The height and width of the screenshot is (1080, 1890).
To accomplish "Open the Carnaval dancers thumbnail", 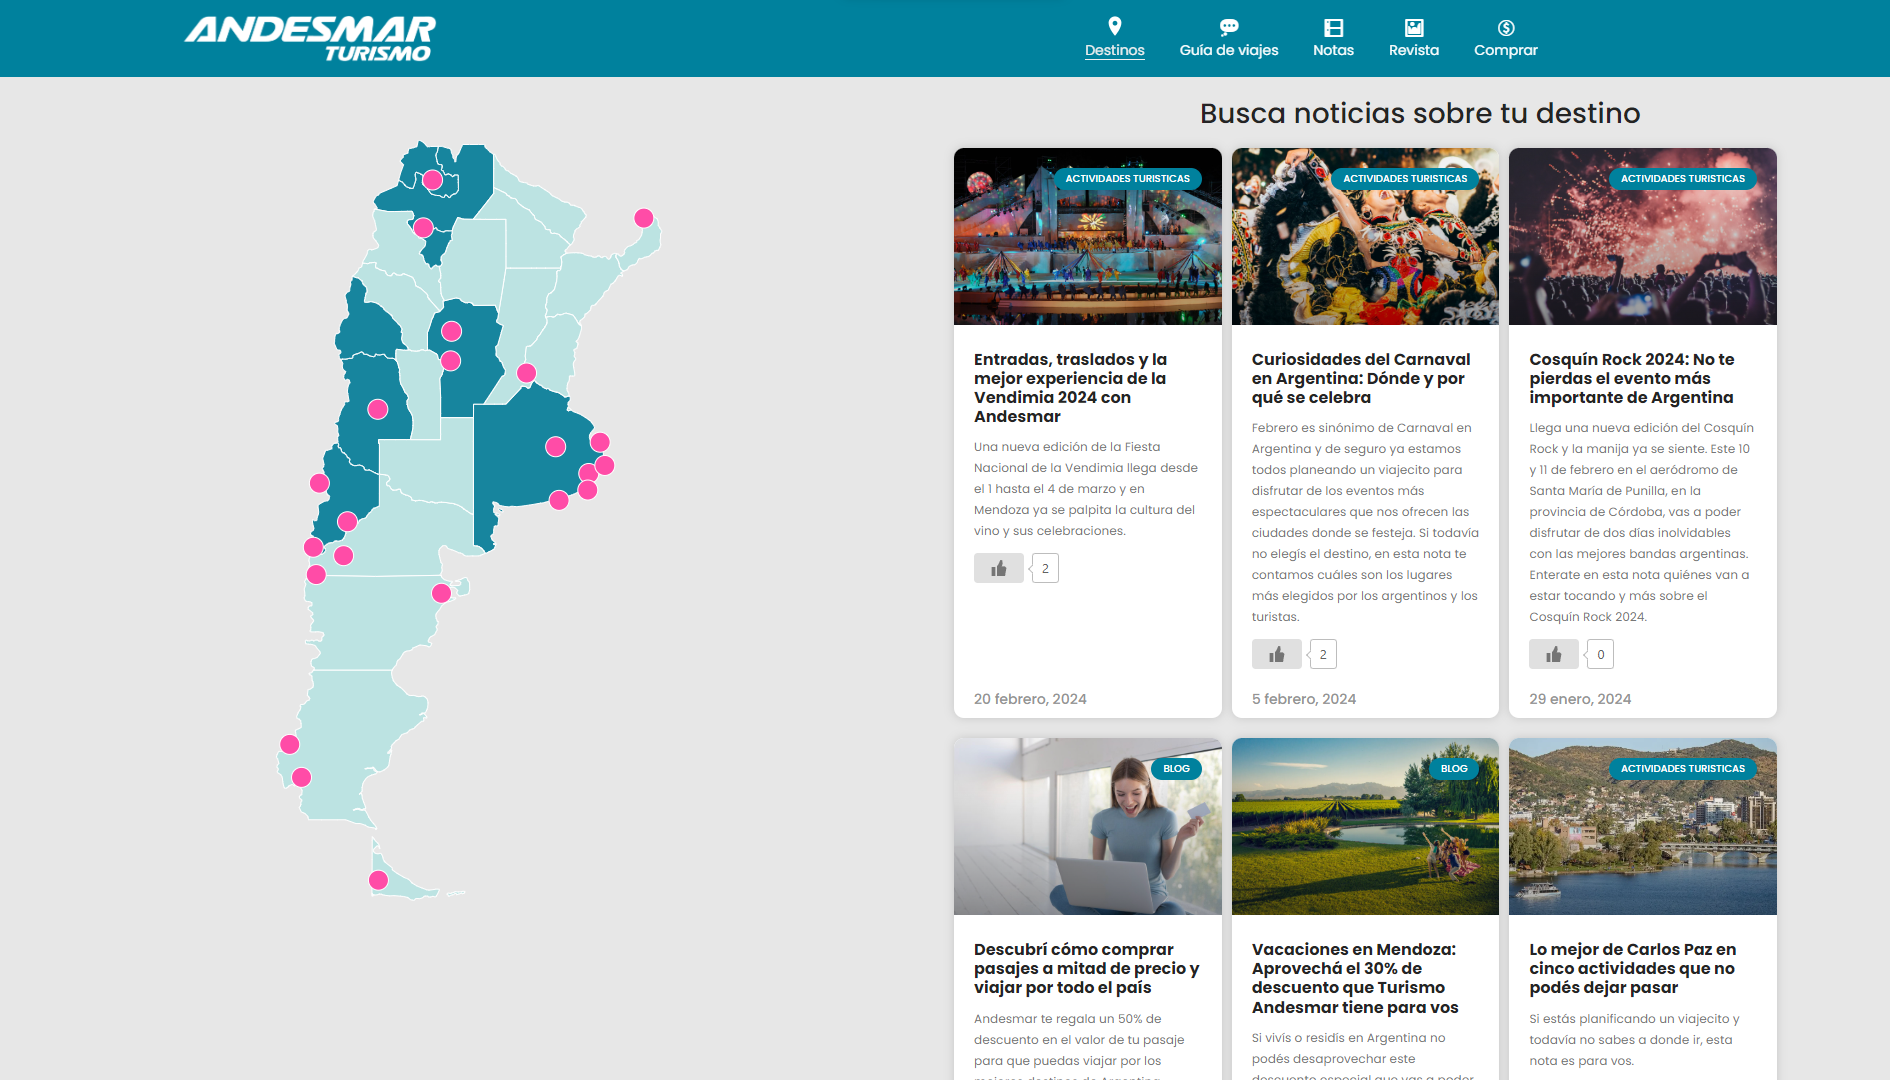I will [x=1365, y=236].
